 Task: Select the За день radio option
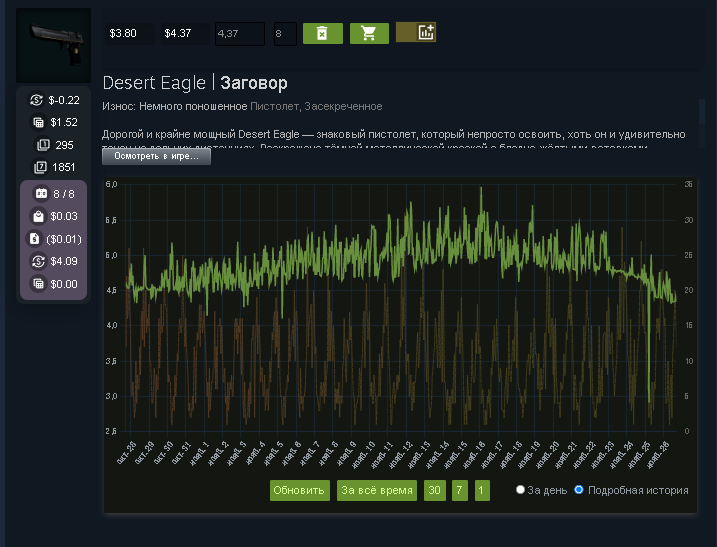520,490
